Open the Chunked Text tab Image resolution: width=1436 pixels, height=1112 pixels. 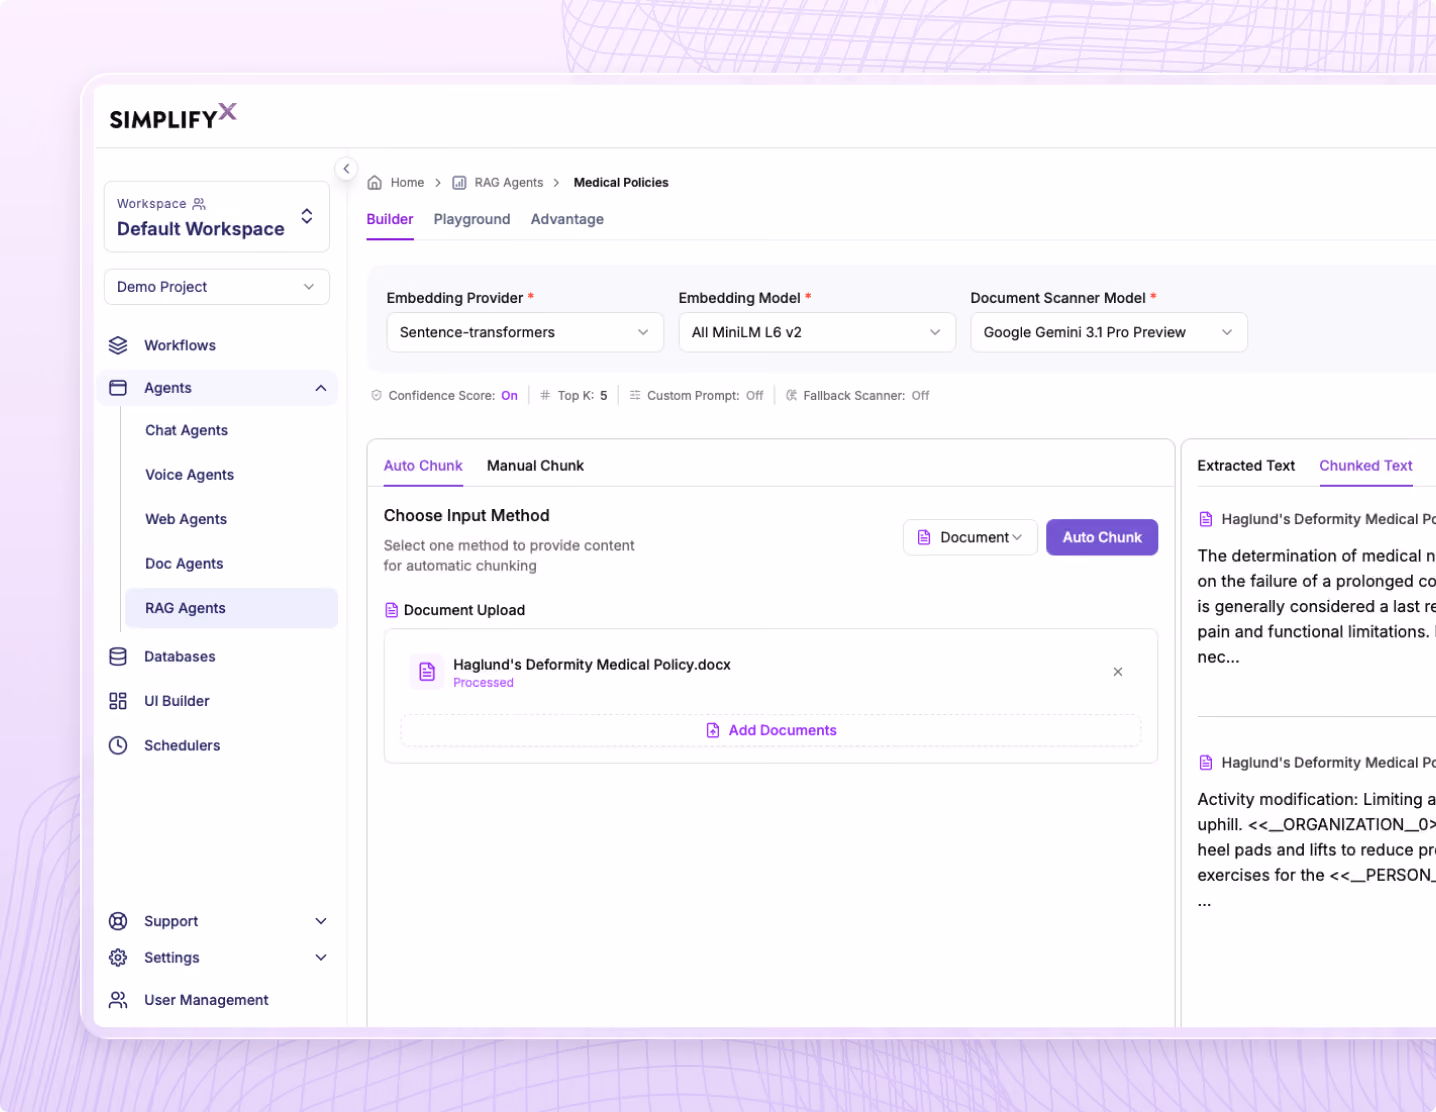click(1366, 466)
